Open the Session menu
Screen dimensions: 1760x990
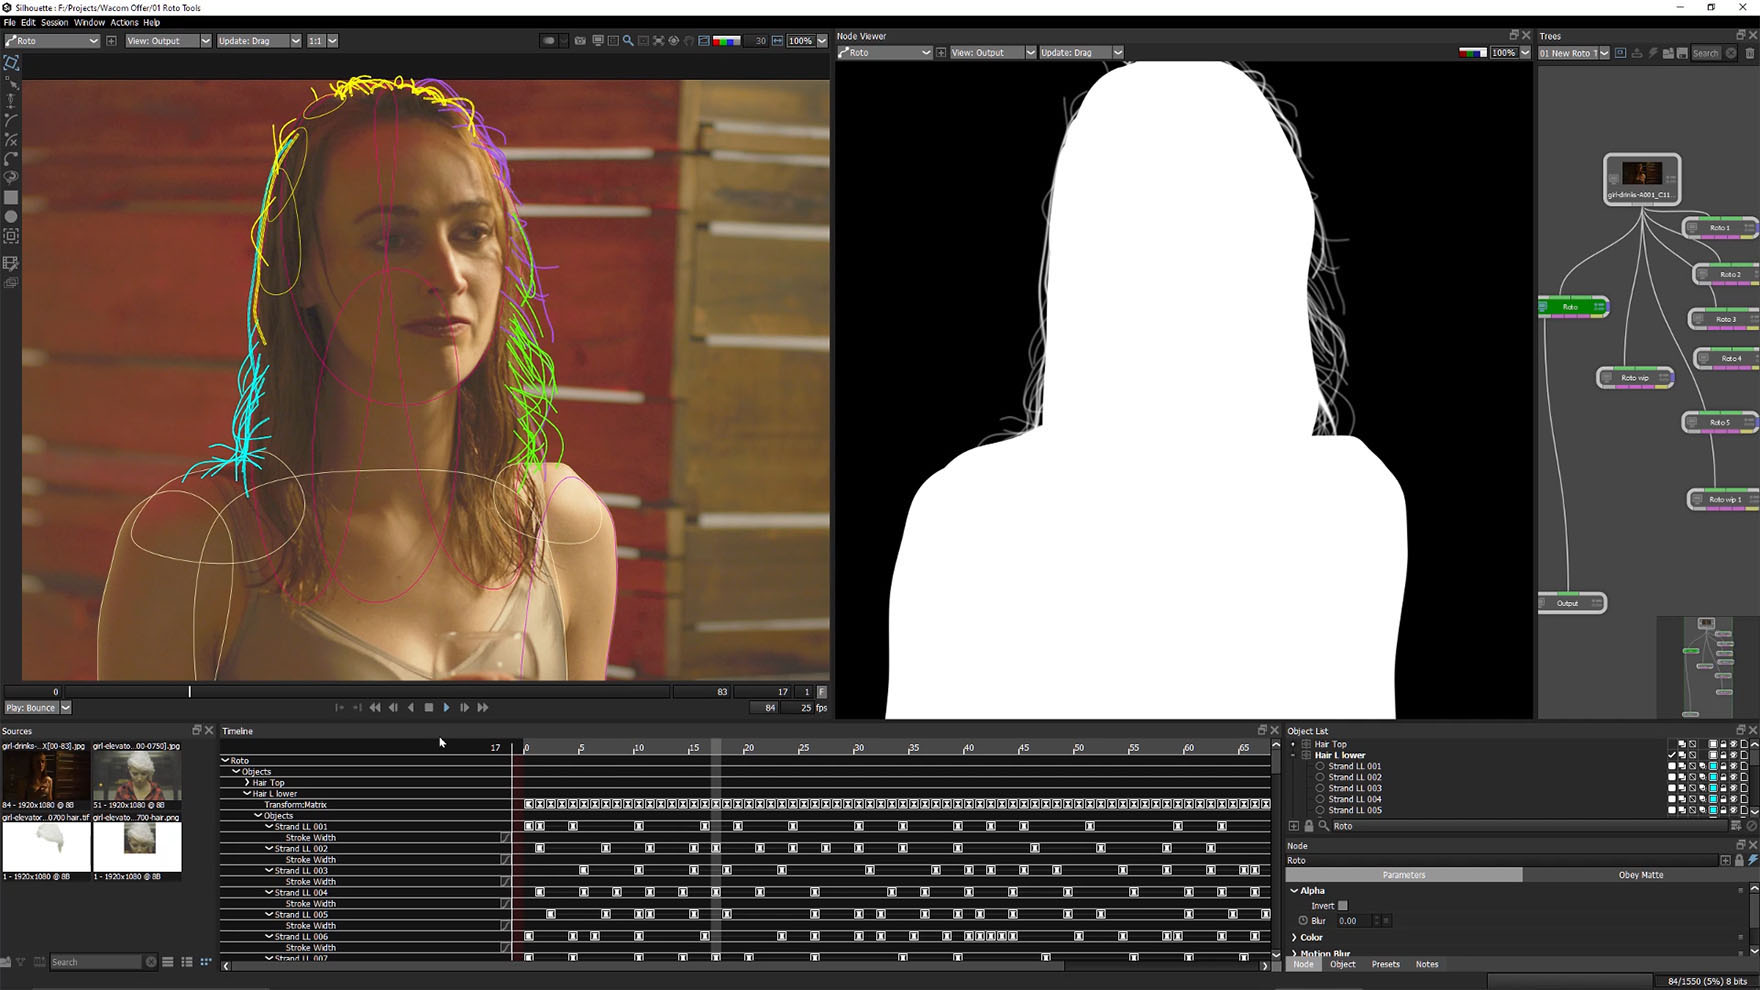click(x=54, y=22)
